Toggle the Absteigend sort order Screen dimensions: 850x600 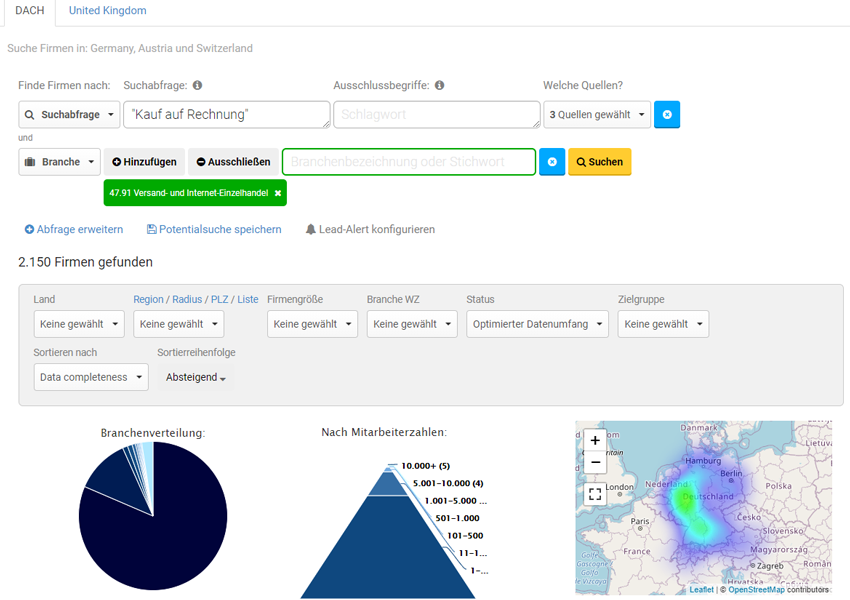tap(196, 377)
